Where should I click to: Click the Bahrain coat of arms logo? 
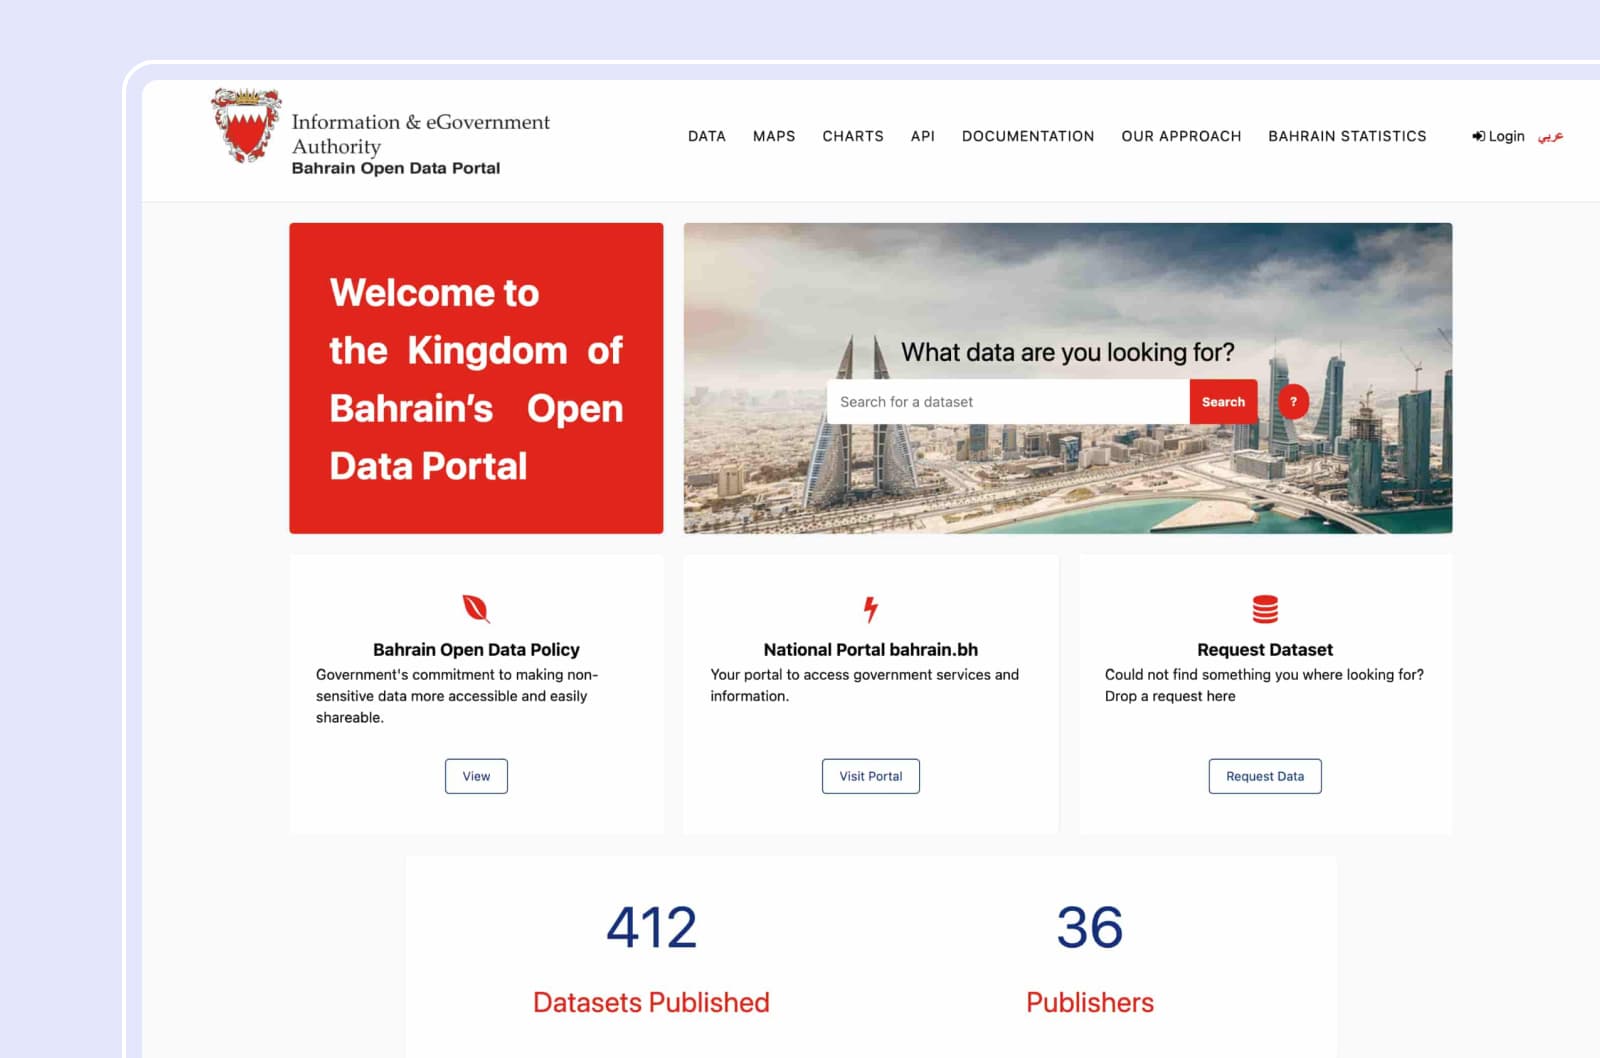pyautogui.click(x=245, y=125)
